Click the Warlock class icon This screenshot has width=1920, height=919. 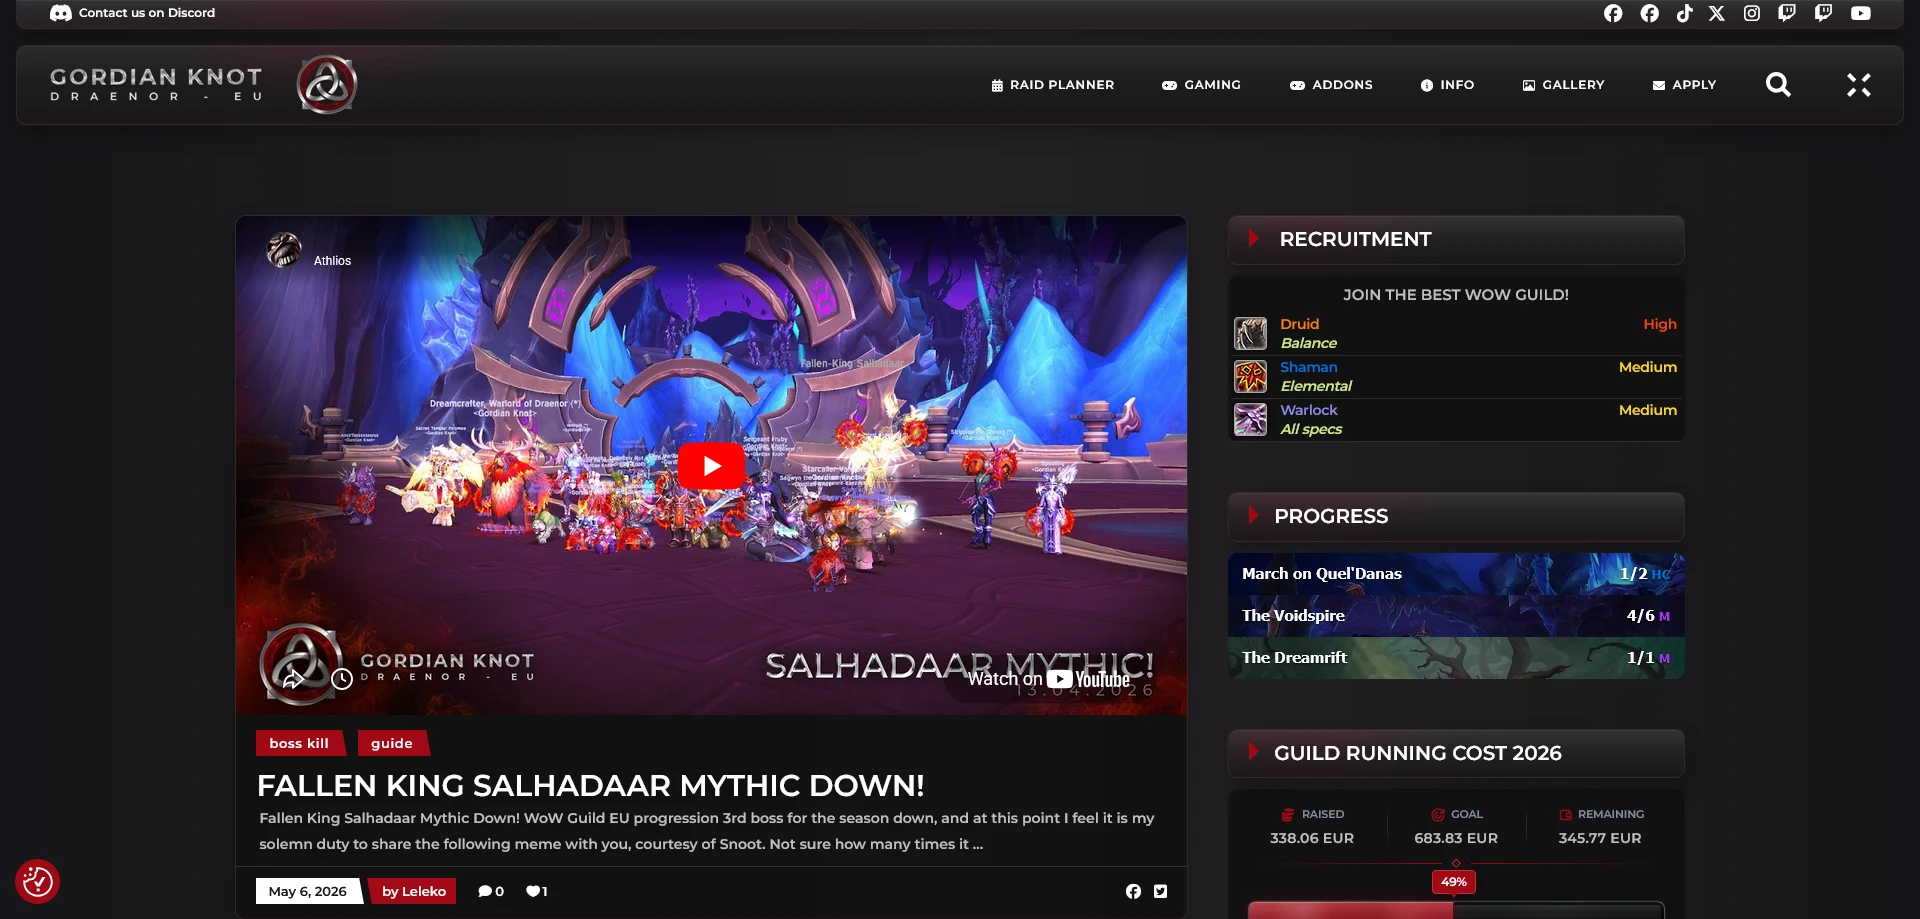(1250, 419)
